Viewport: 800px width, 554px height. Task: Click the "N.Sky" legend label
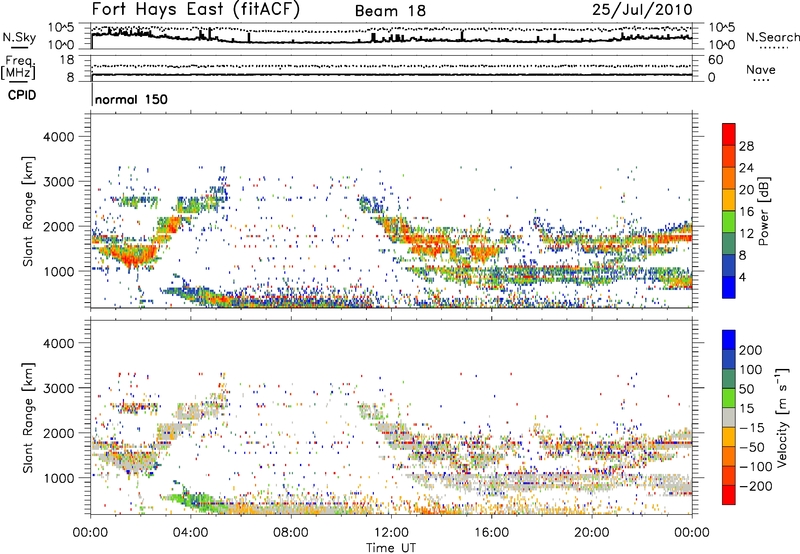[19, 37]
